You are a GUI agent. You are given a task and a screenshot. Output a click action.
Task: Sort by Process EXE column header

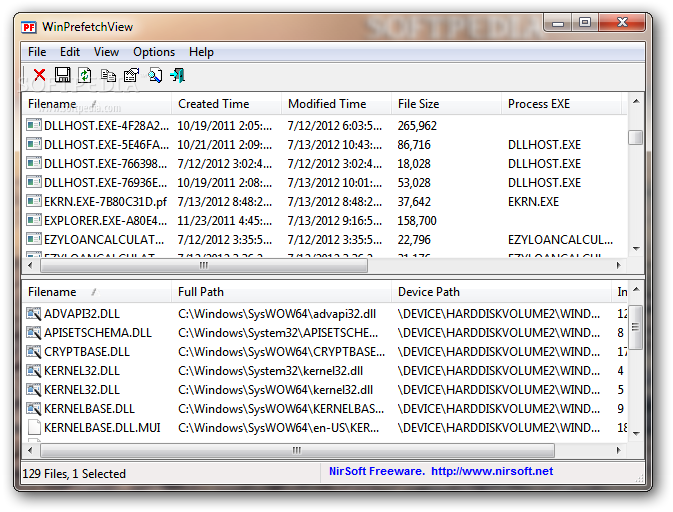[561, 104]
